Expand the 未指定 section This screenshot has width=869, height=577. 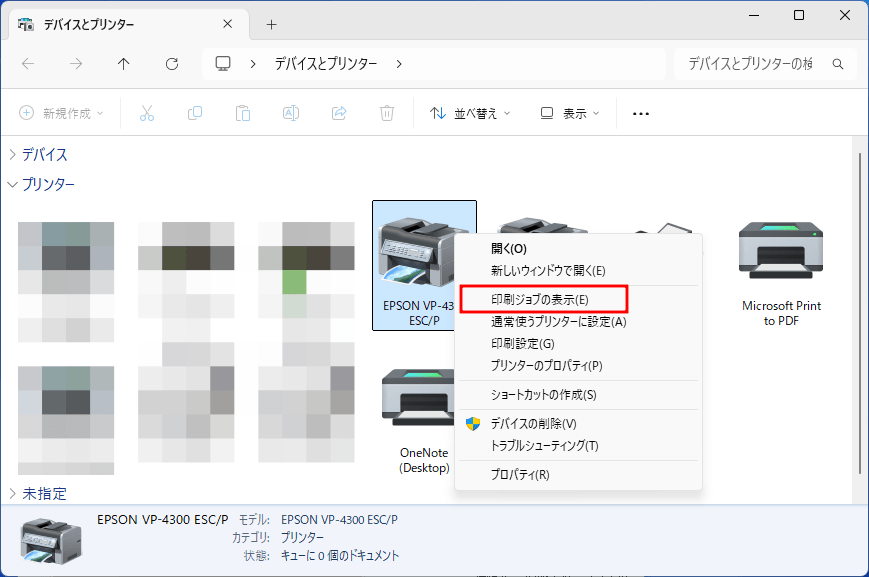(x=12, y=493)
